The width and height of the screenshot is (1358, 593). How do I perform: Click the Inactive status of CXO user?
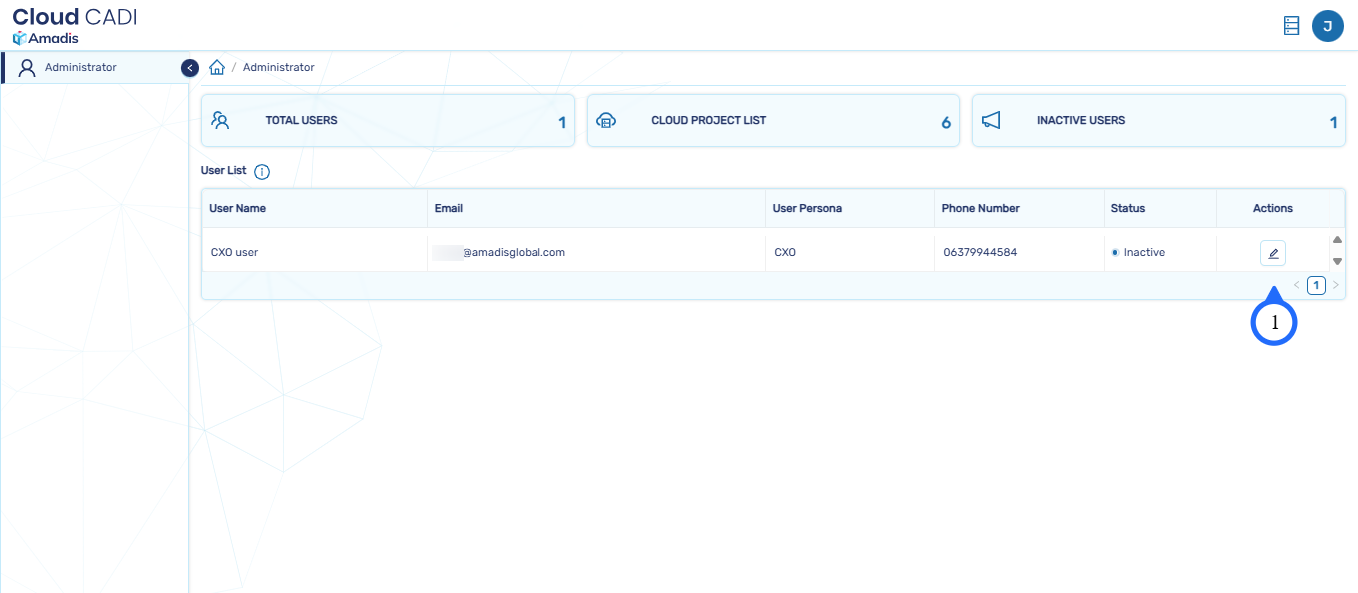tap(1143, 253)
